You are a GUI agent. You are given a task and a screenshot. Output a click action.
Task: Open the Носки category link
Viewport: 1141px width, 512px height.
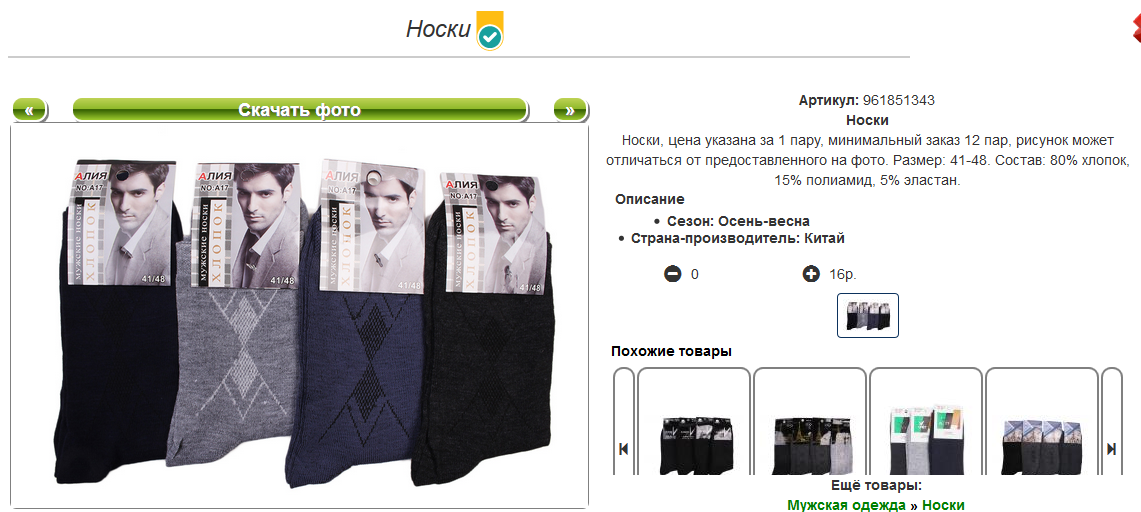click(x=943, y=505)
